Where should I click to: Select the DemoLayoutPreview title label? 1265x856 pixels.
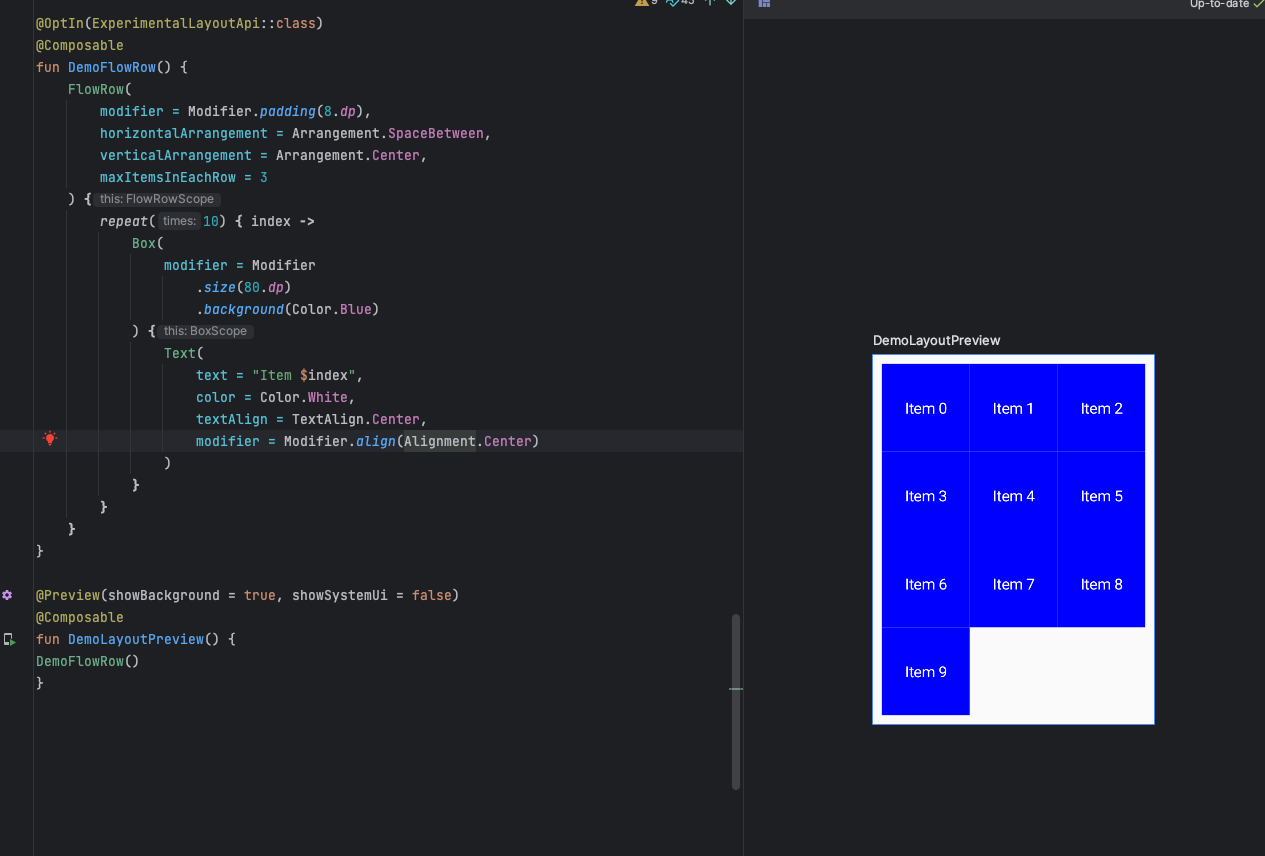tap(936, 340)
